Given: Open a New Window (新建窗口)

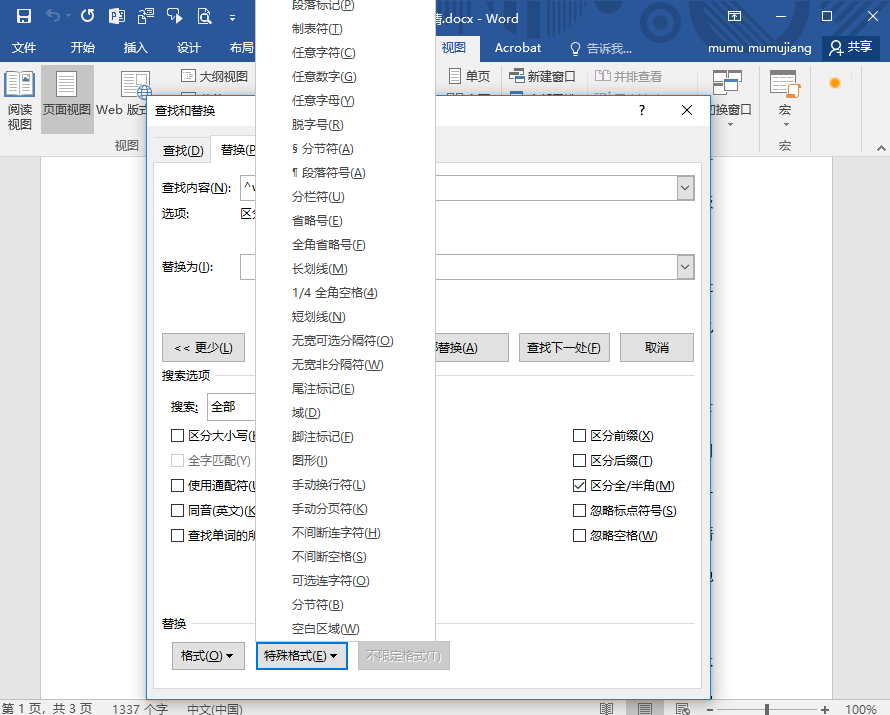Looking at the screenshot, I should 542,76.
